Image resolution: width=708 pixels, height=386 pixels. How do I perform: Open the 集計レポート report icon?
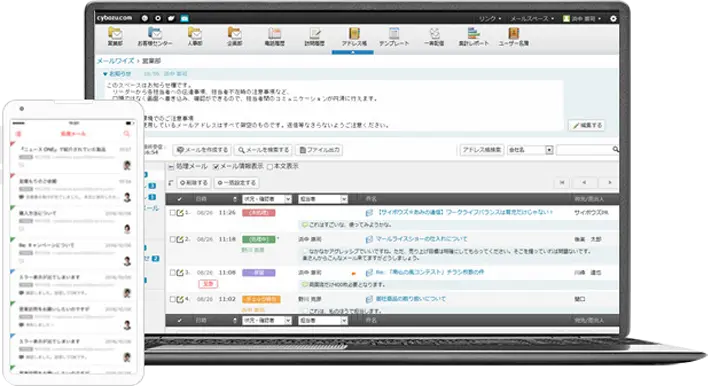click(x=474, y=37)
